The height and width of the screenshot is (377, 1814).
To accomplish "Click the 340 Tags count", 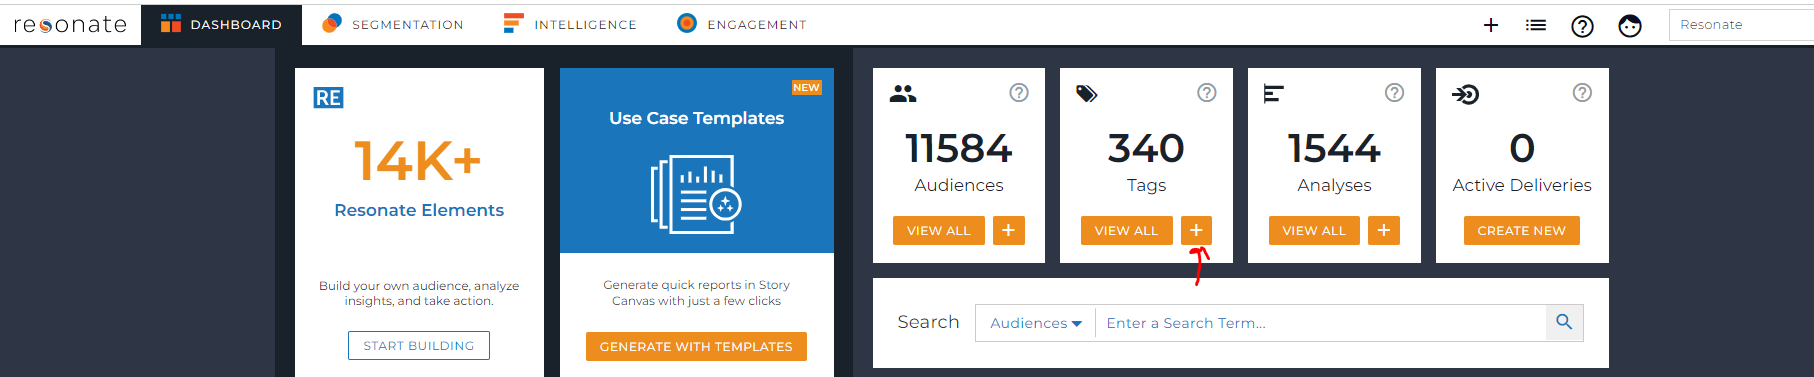I will tap(1146, 148).
